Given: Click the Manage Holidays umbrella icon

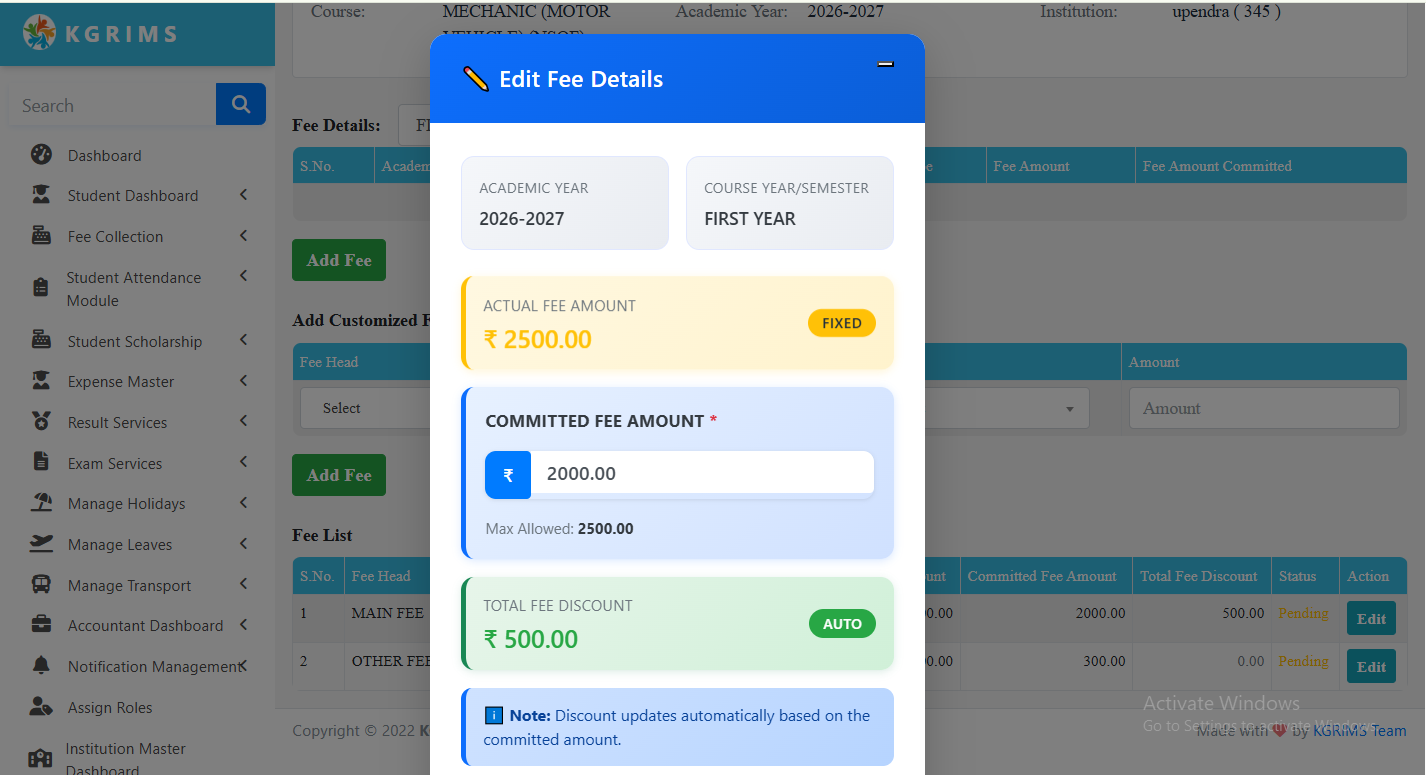Looking at the screenshot, I should (41, 503).
